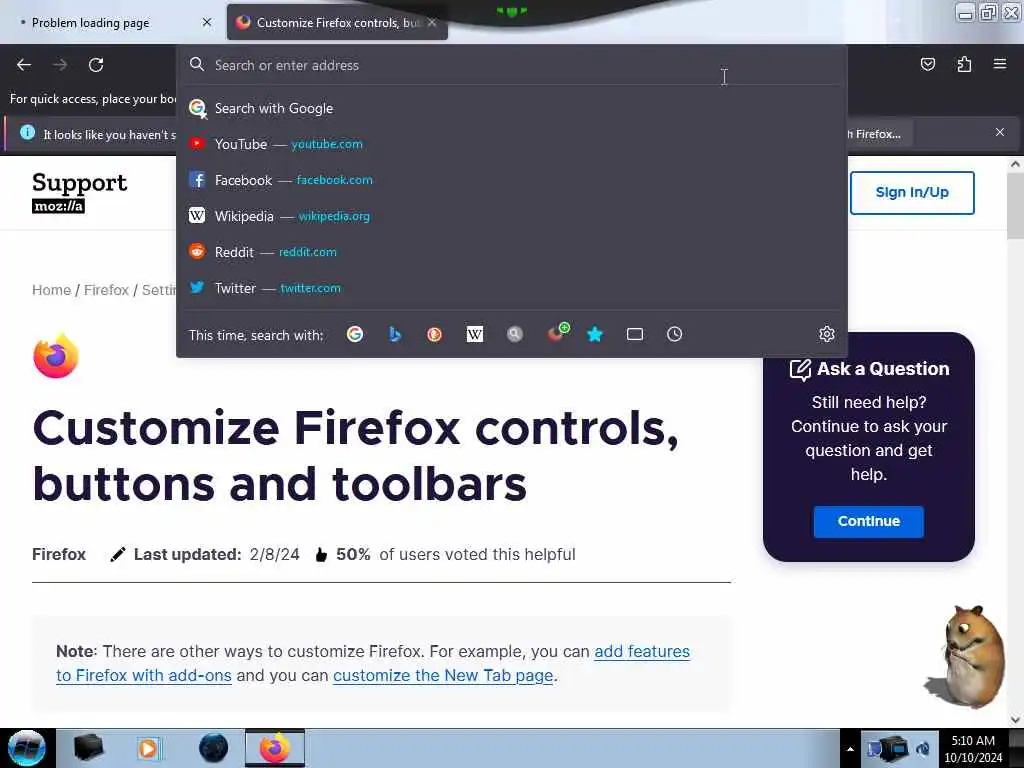Click the Search with Google suggestion

(x=512, y=108)
